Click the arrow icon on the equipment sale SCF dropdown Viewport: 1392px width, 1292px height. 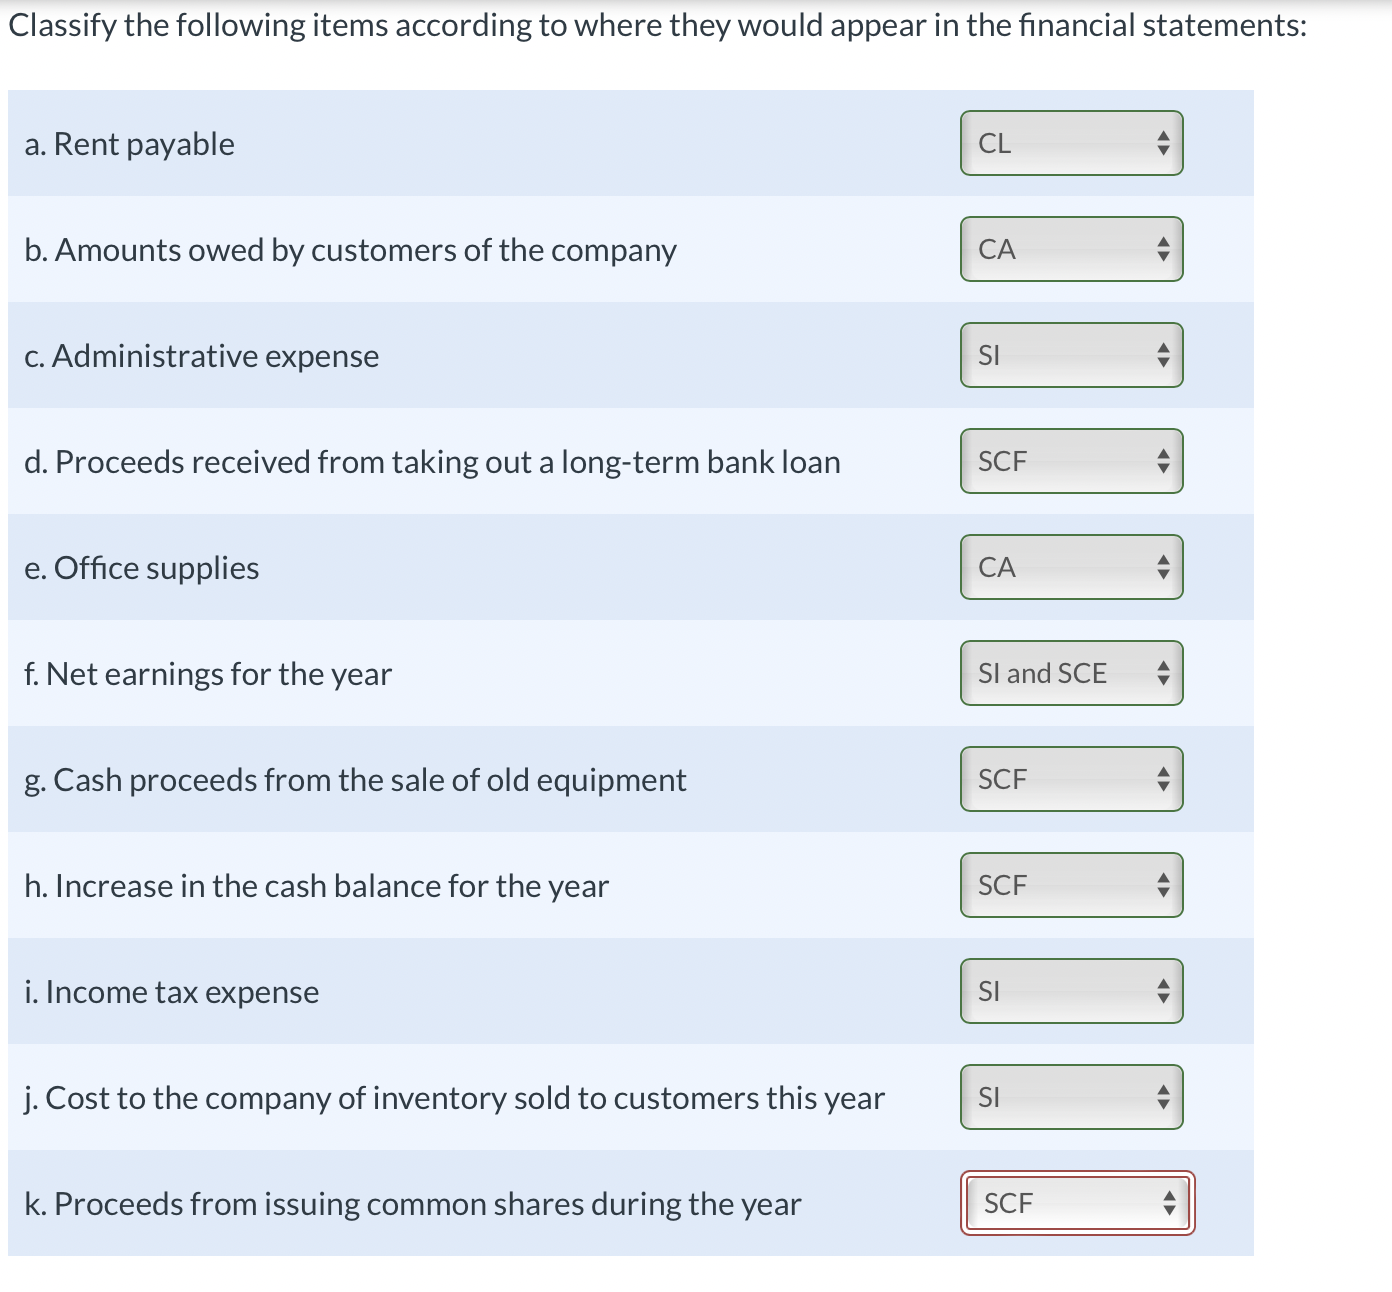(1163, 779)
